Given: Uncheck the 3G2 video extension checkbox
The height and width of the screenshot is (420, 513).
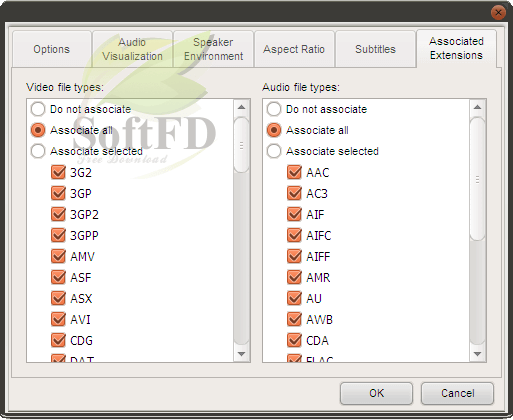Looking at the screenshot, I should 58,172.
